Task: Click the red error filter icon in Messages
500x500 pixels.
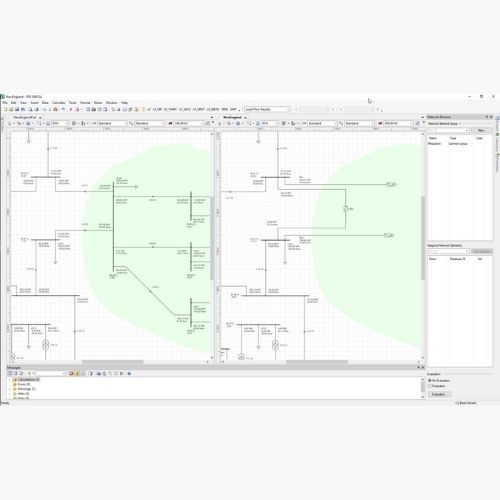Action: (71, 373)
